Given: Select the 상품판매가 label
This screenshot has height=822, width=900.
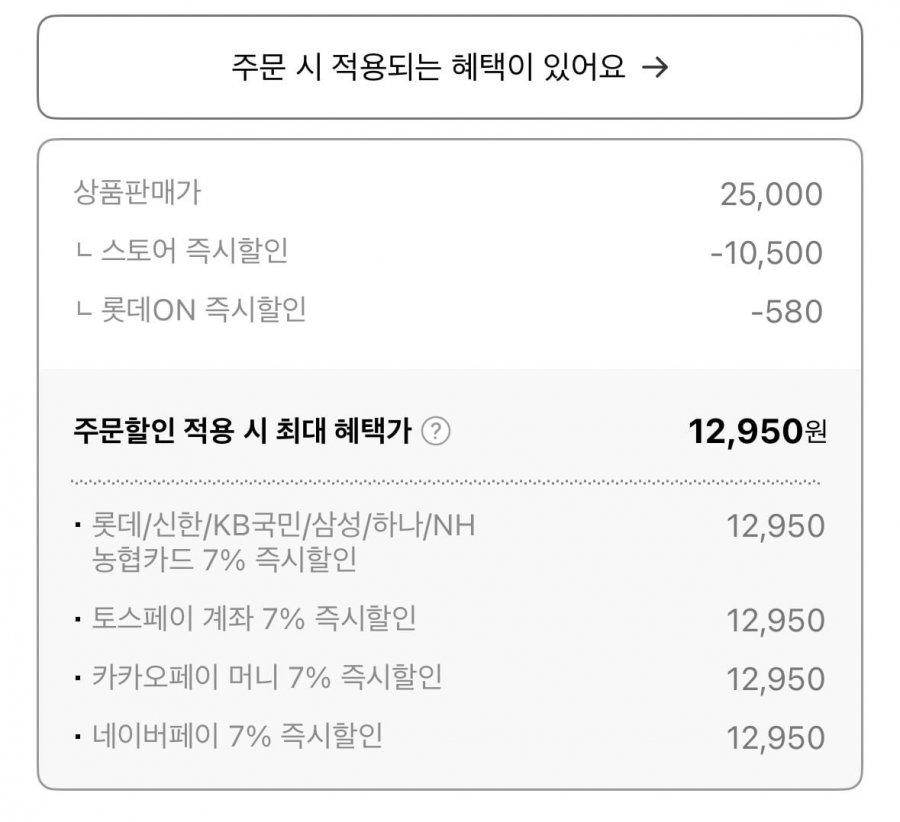Looking at the screenshot, I should pos(137,192).
